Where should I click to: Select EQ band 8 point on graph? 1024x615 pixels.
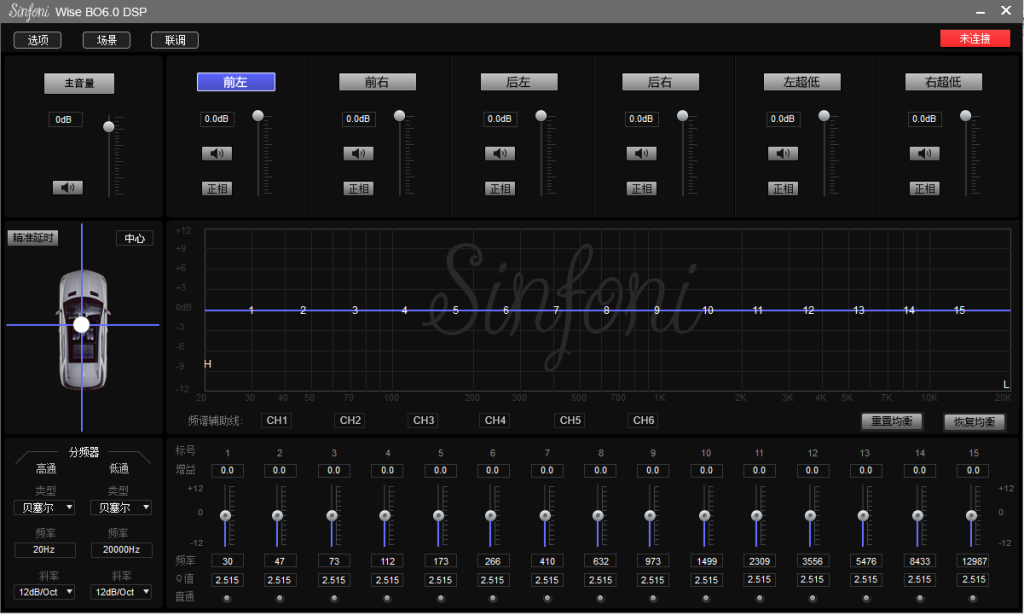[x=607, y=310]
